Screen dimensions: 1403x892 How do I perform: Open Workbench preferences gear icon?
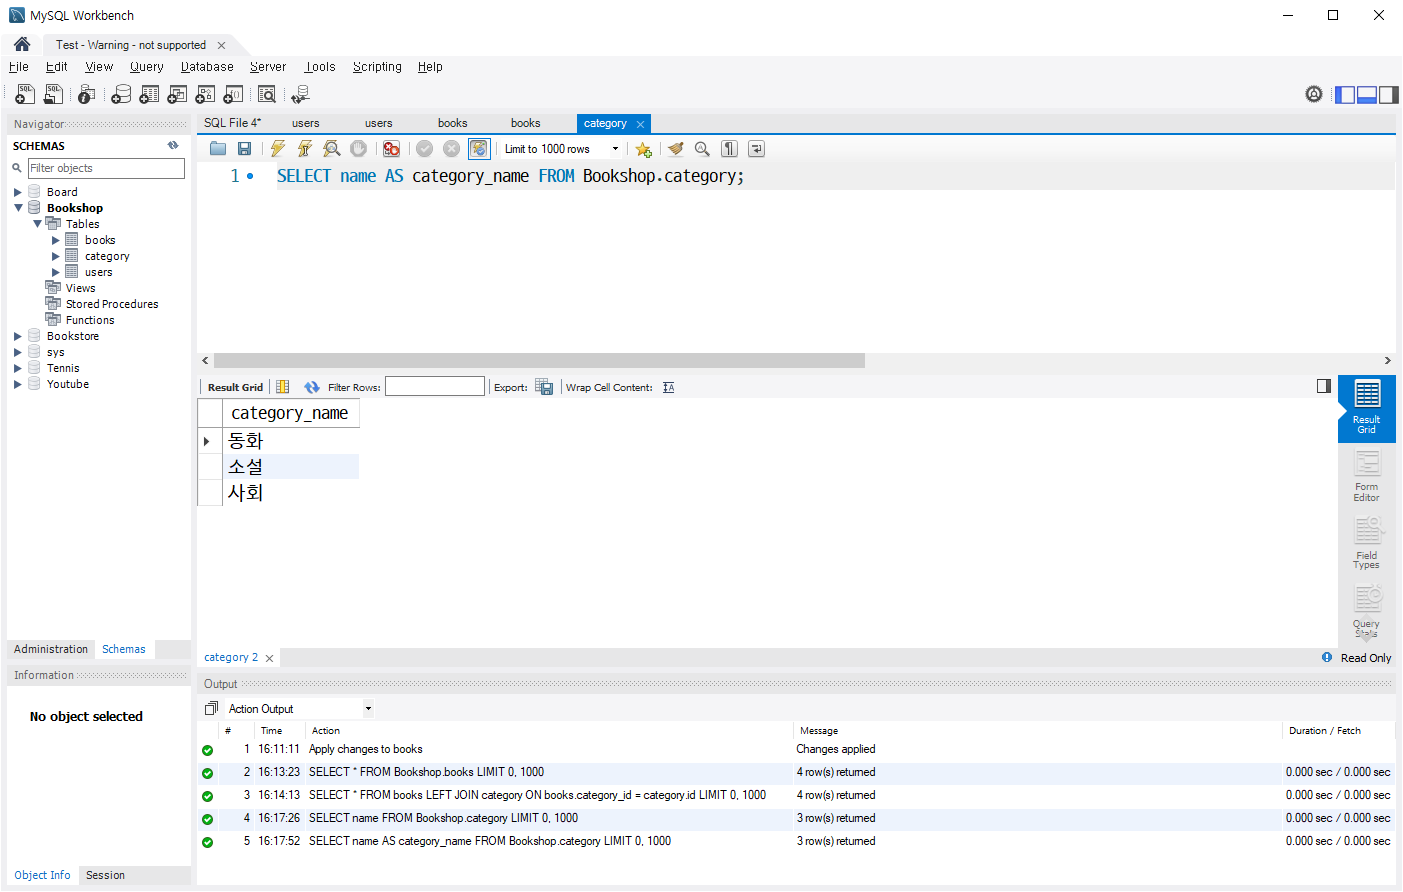point(1314,94)
